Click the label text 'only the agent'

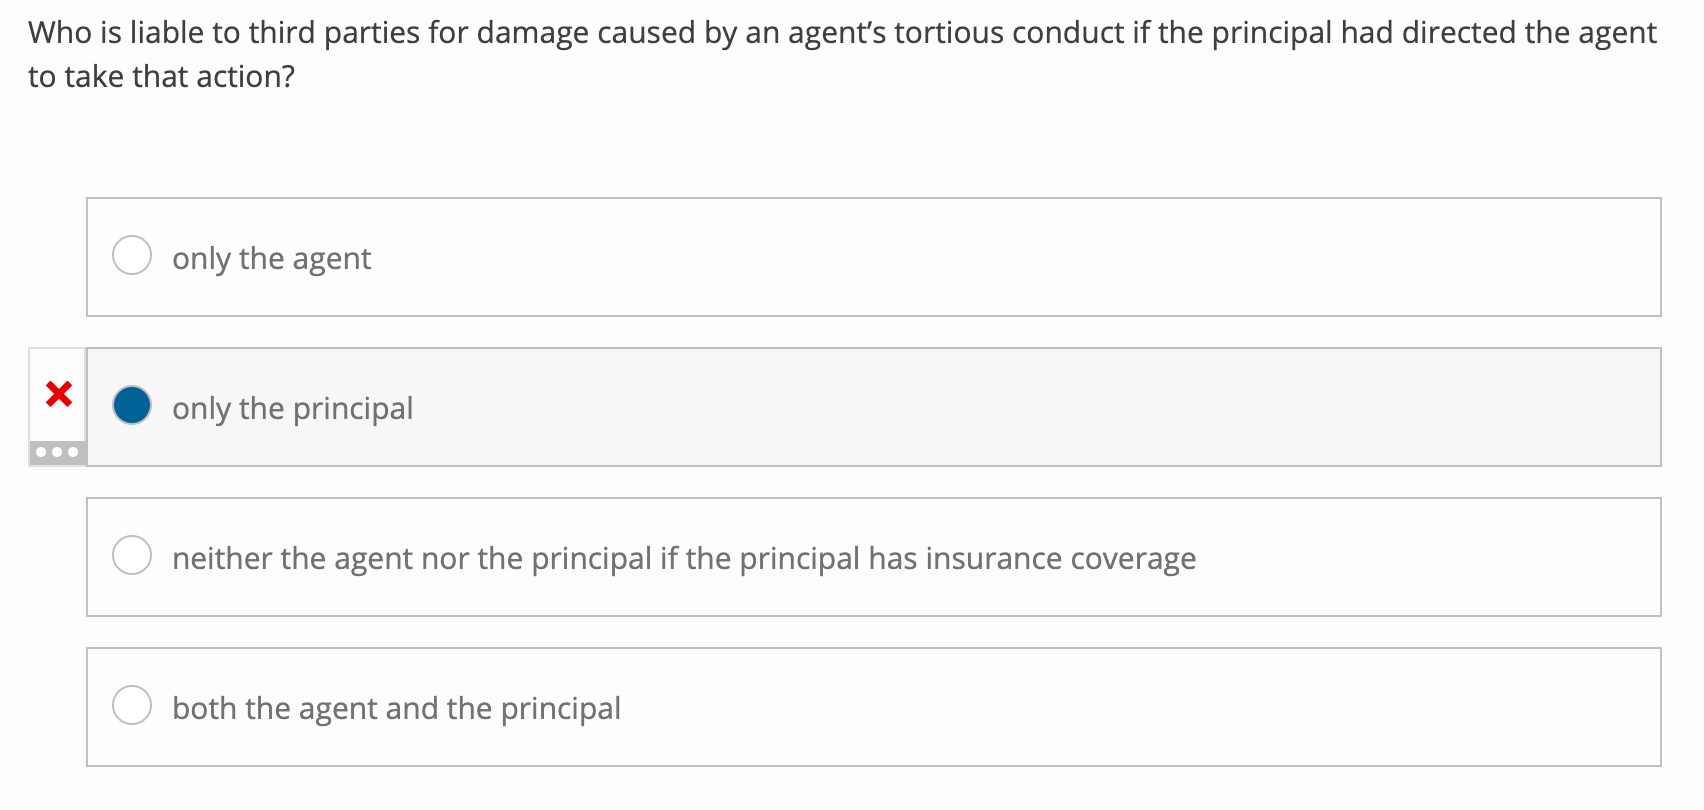tap(271, 258)
